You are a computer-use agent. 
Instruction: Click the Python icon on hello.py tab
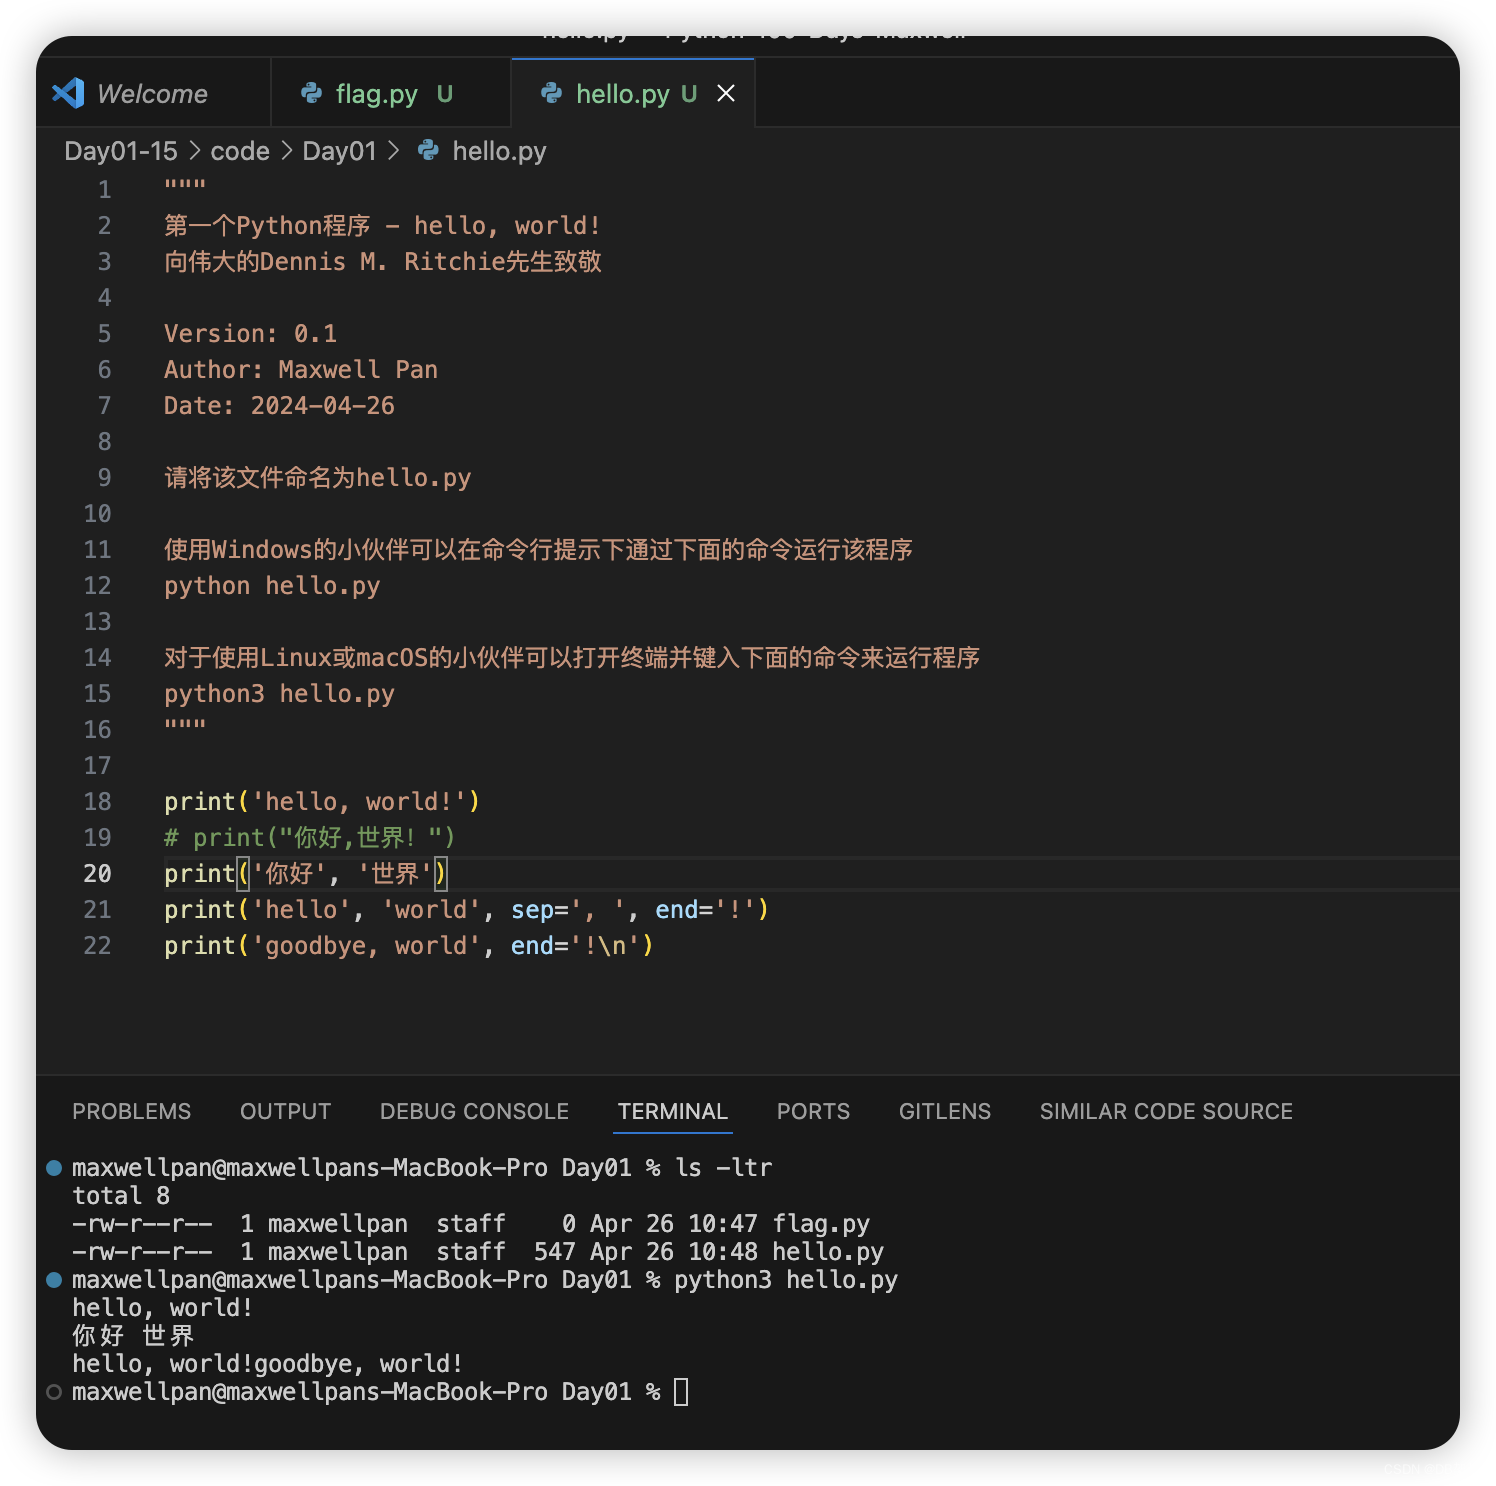click(x=552, y=93)
